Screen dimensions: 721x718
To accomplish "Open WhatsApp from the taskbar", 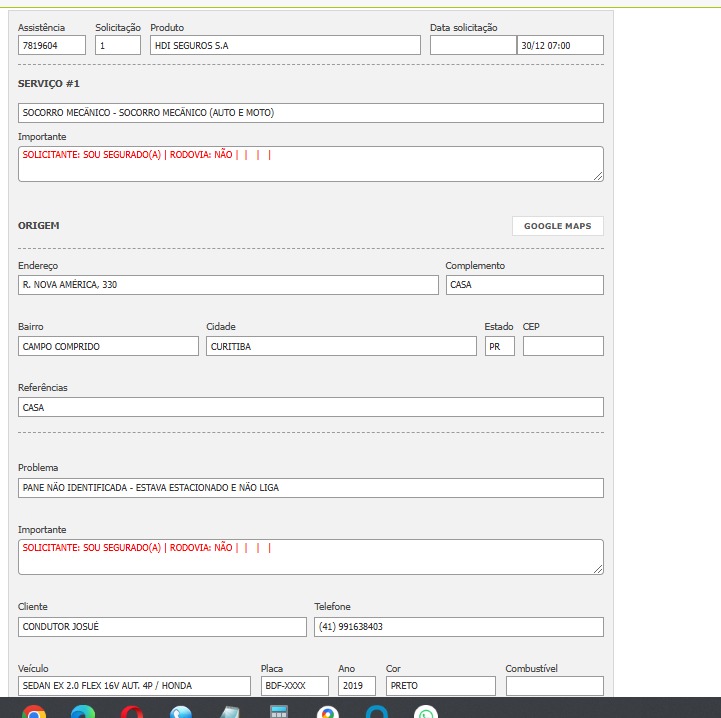I will tap(426, 712).
